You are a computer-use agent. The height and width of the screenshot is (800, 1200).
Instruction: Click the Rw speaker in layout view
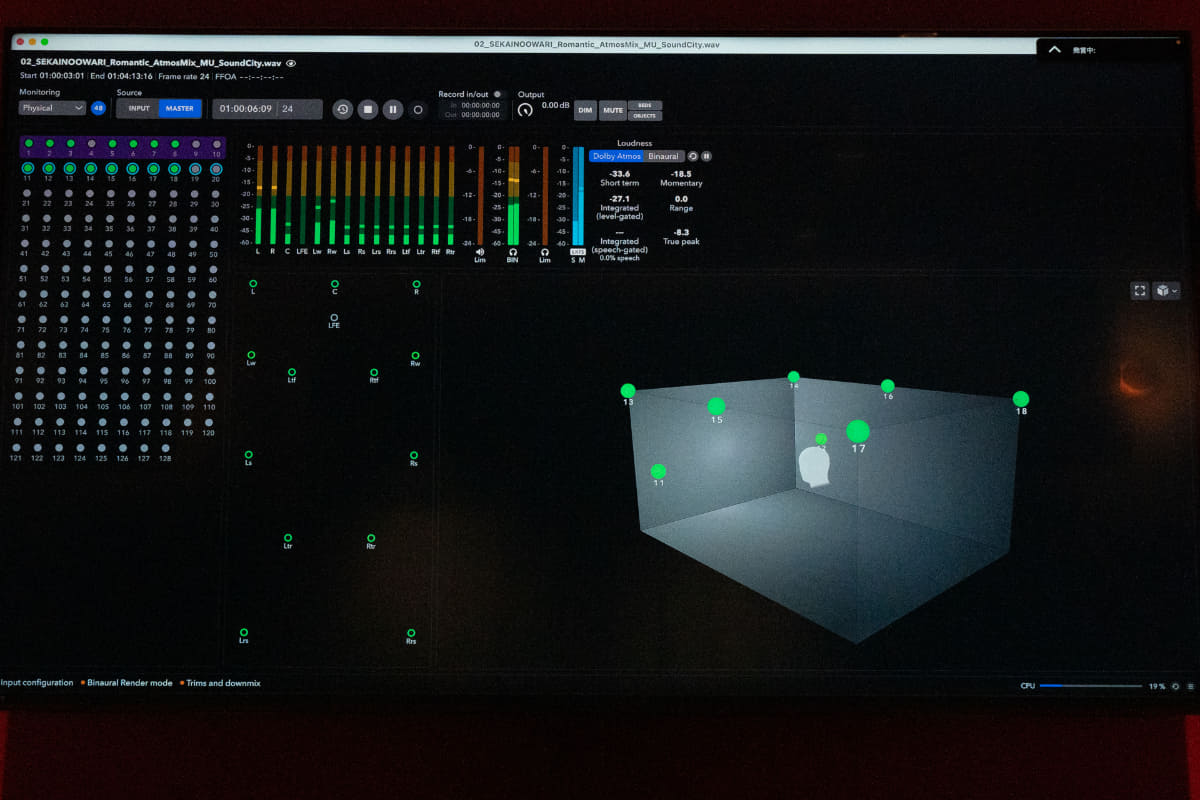tap(415, 355)
